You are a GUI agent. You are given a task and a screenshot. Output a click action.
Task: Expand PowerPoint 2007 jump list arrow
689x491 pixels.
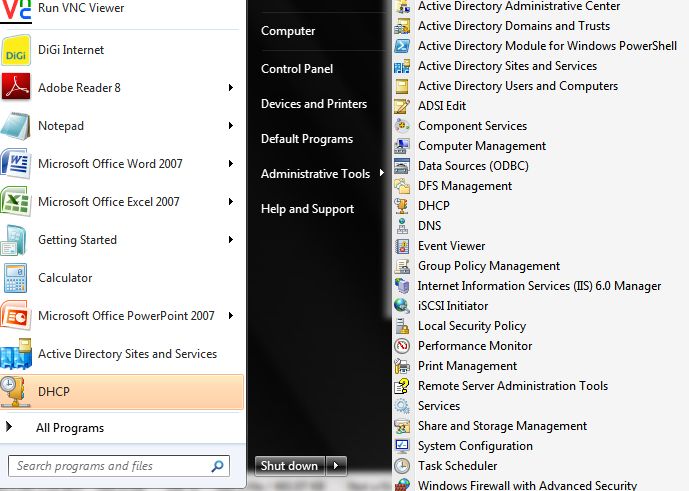[x=231, y=316]
